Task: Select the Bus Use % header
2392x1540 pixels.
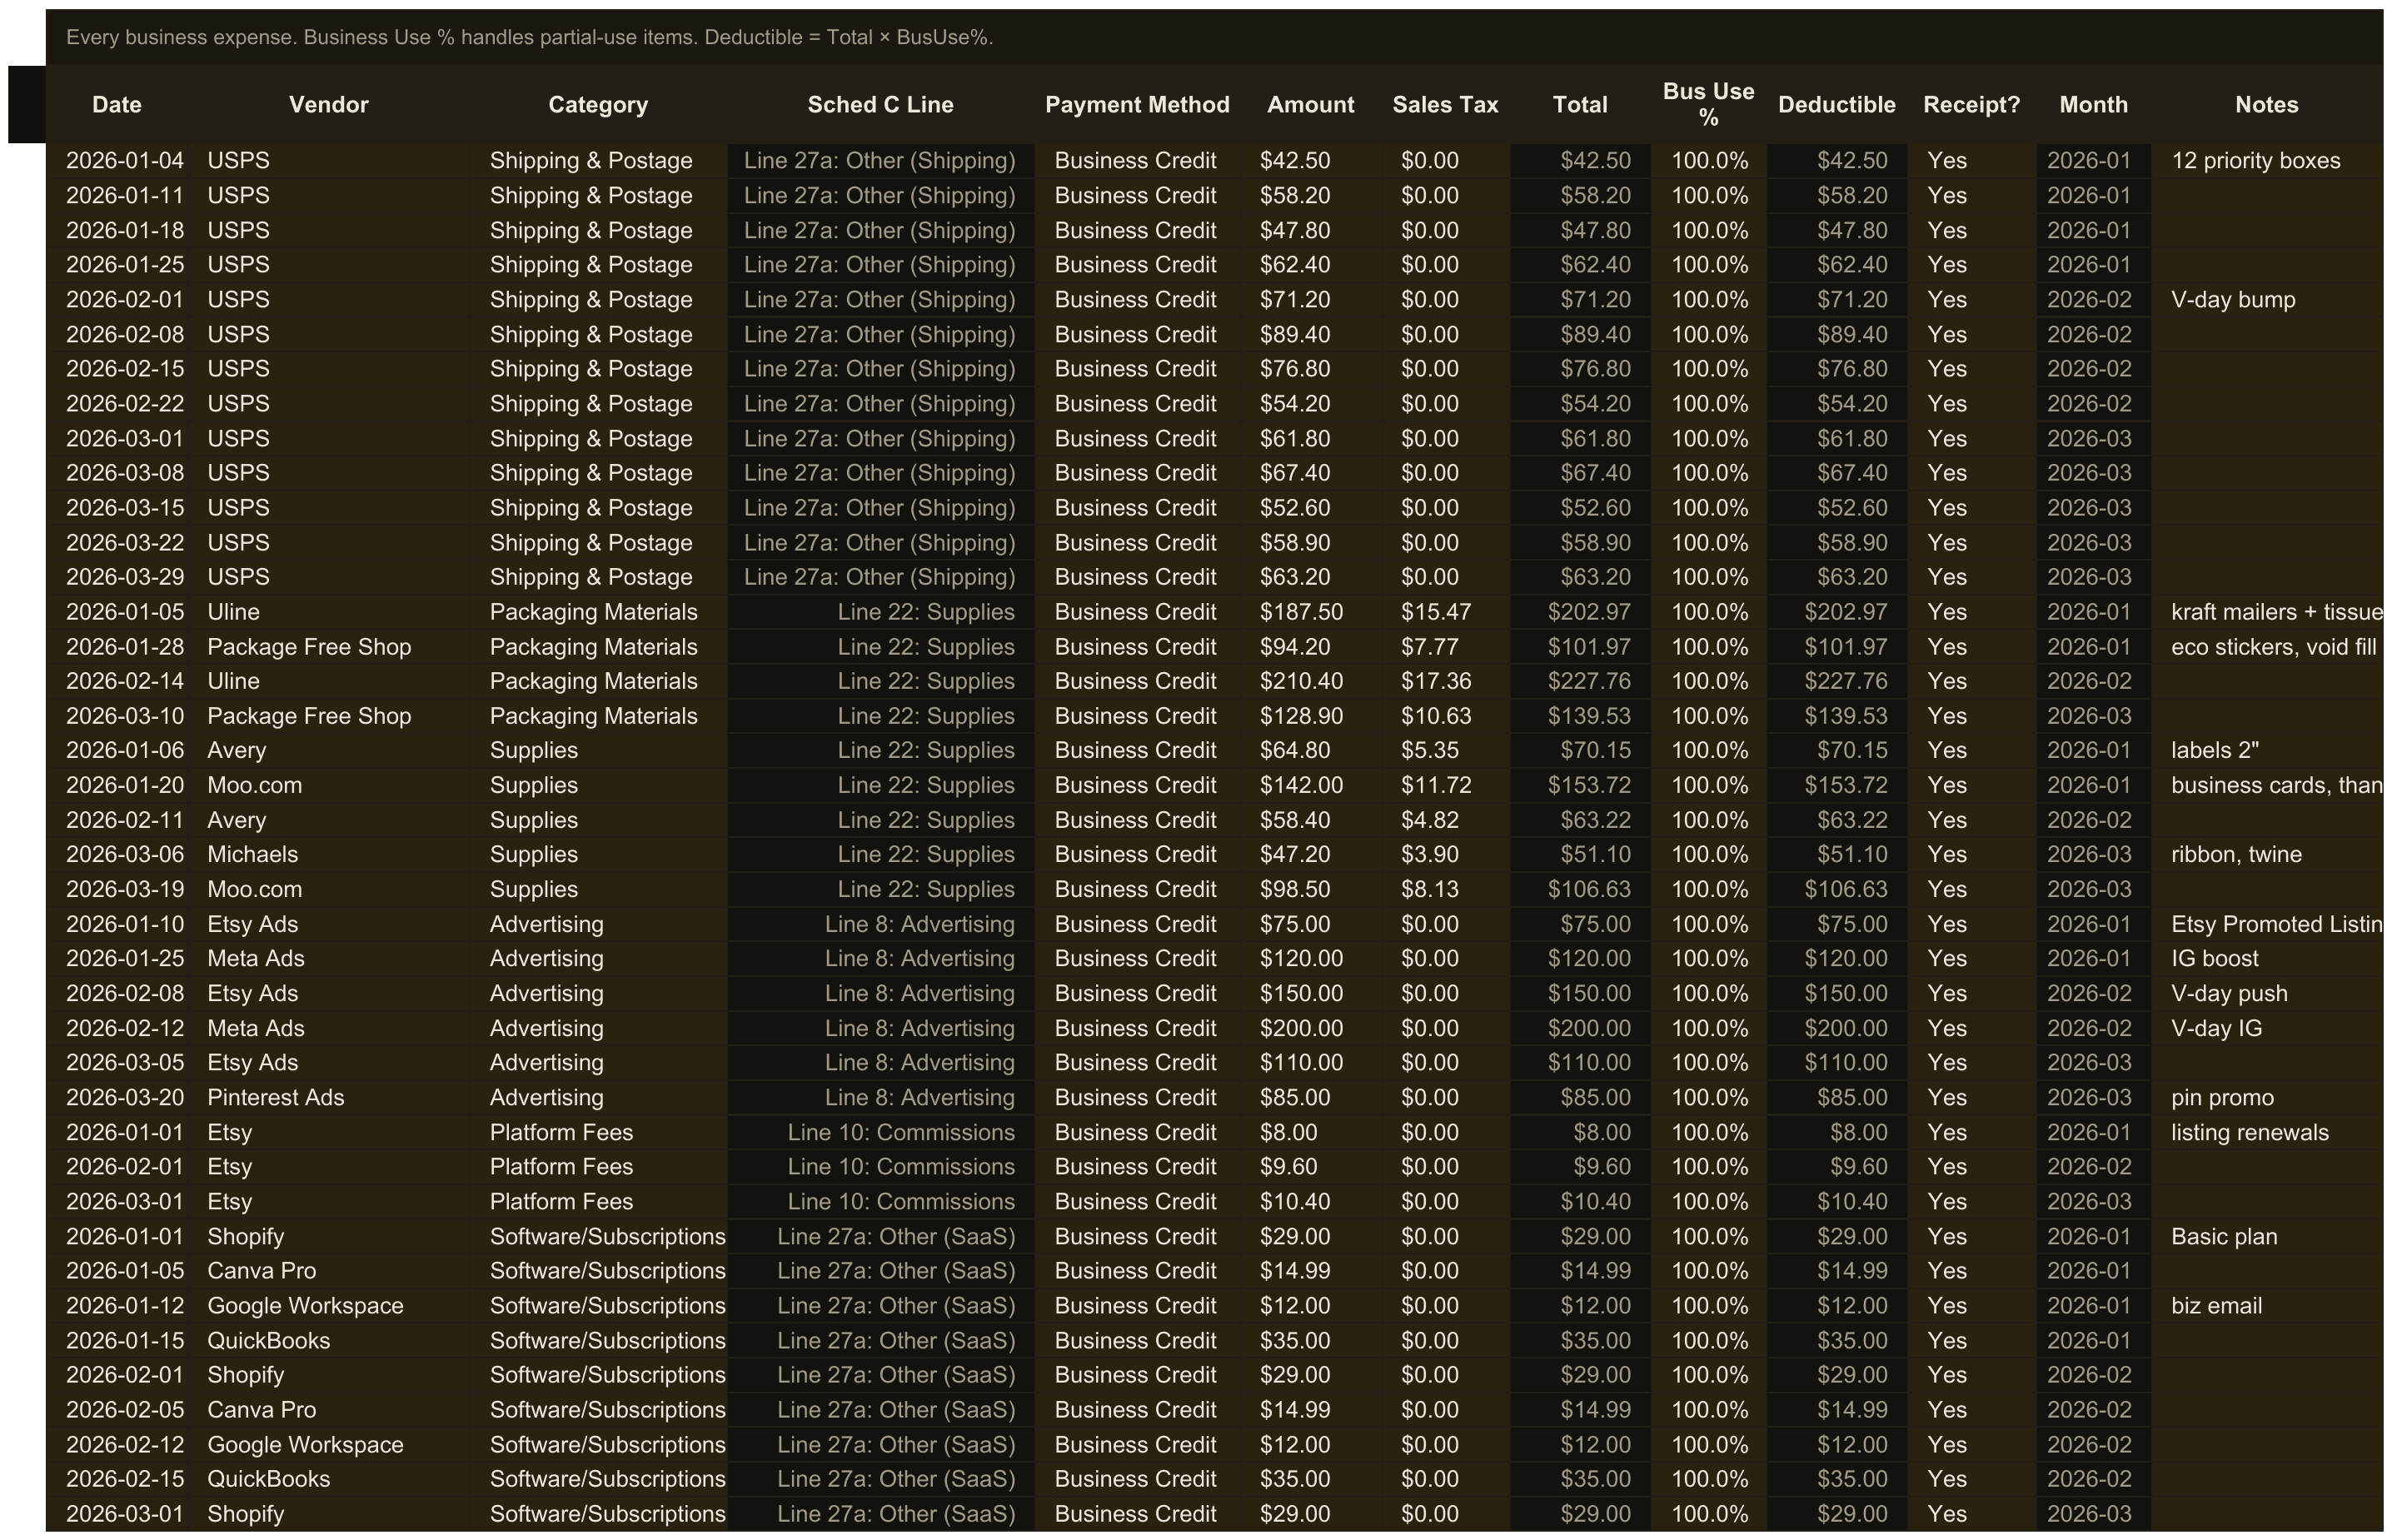Action: (1708, 104)
